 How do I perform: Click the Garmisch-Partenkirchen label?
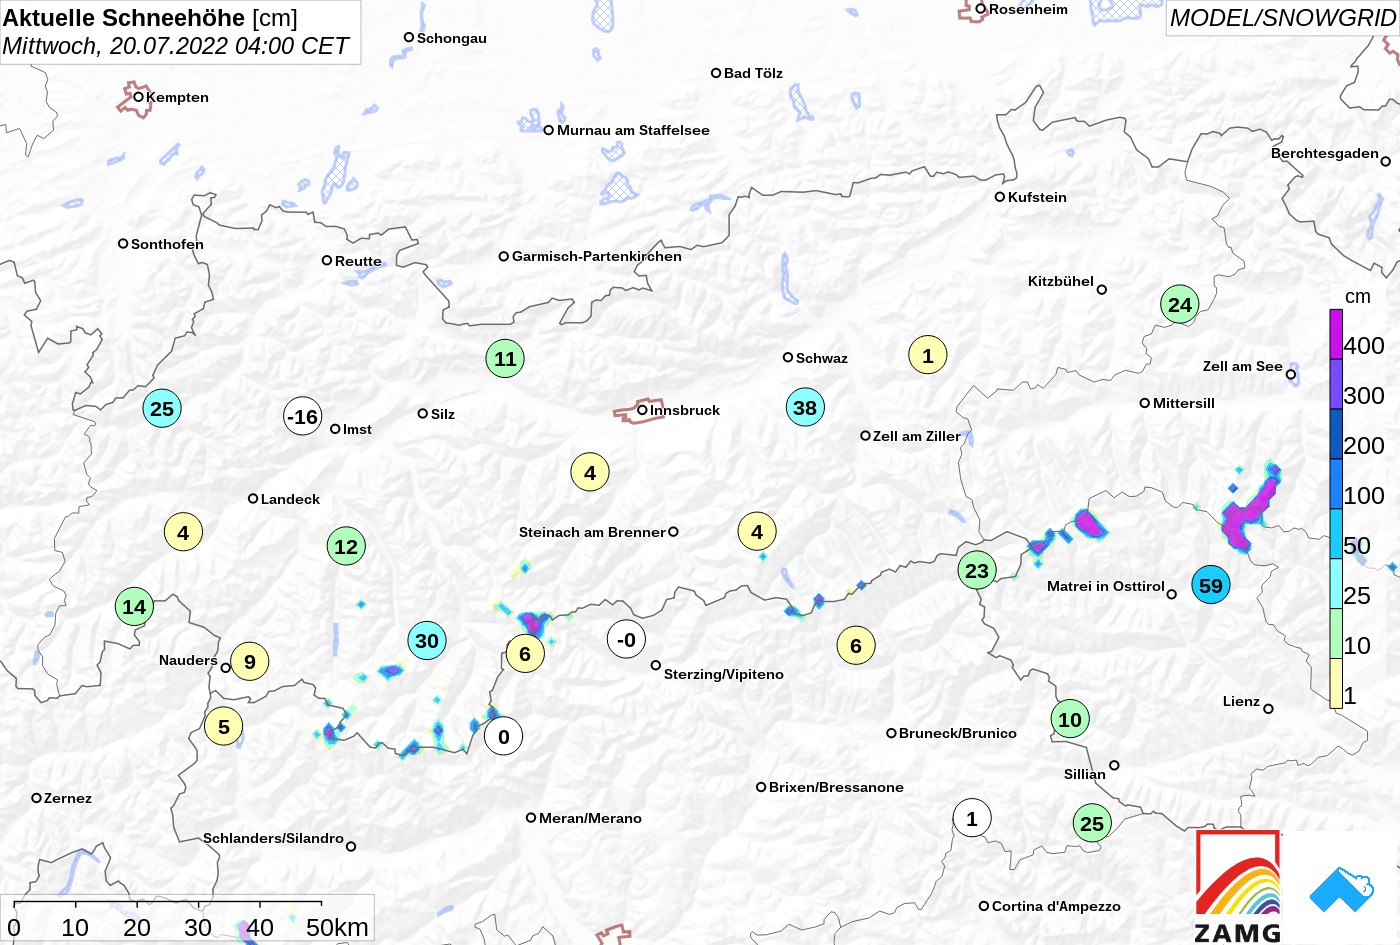tap(597, 256)
